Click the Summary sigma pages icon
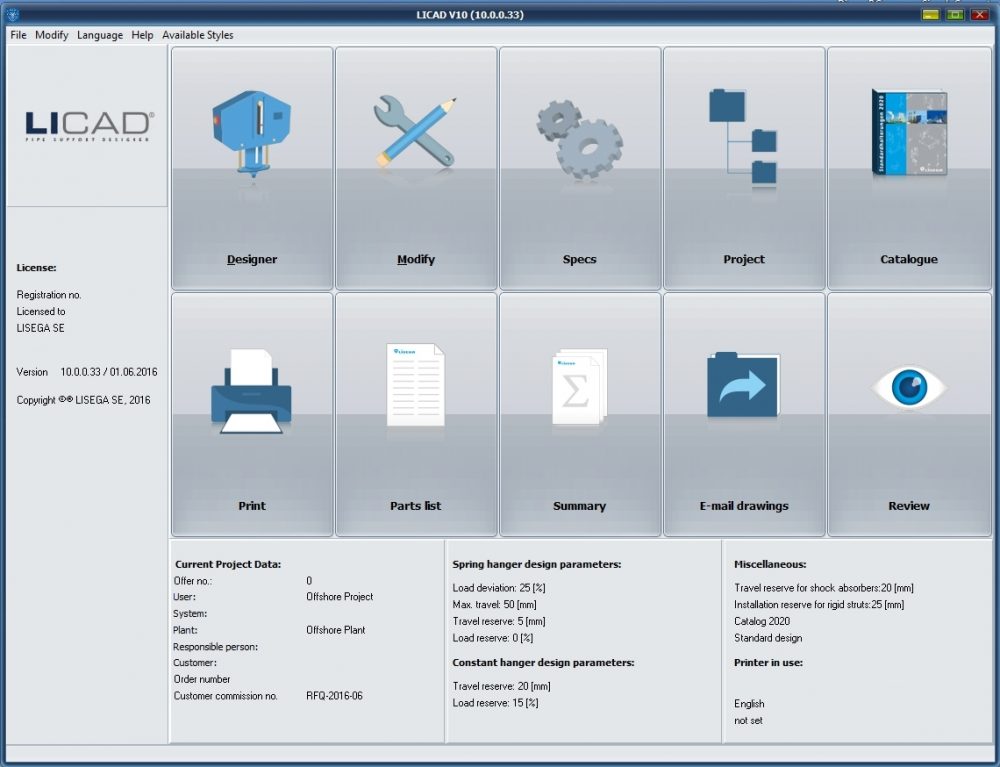The height and width of the screenshot is (767, 1000). tap(579, 388)
